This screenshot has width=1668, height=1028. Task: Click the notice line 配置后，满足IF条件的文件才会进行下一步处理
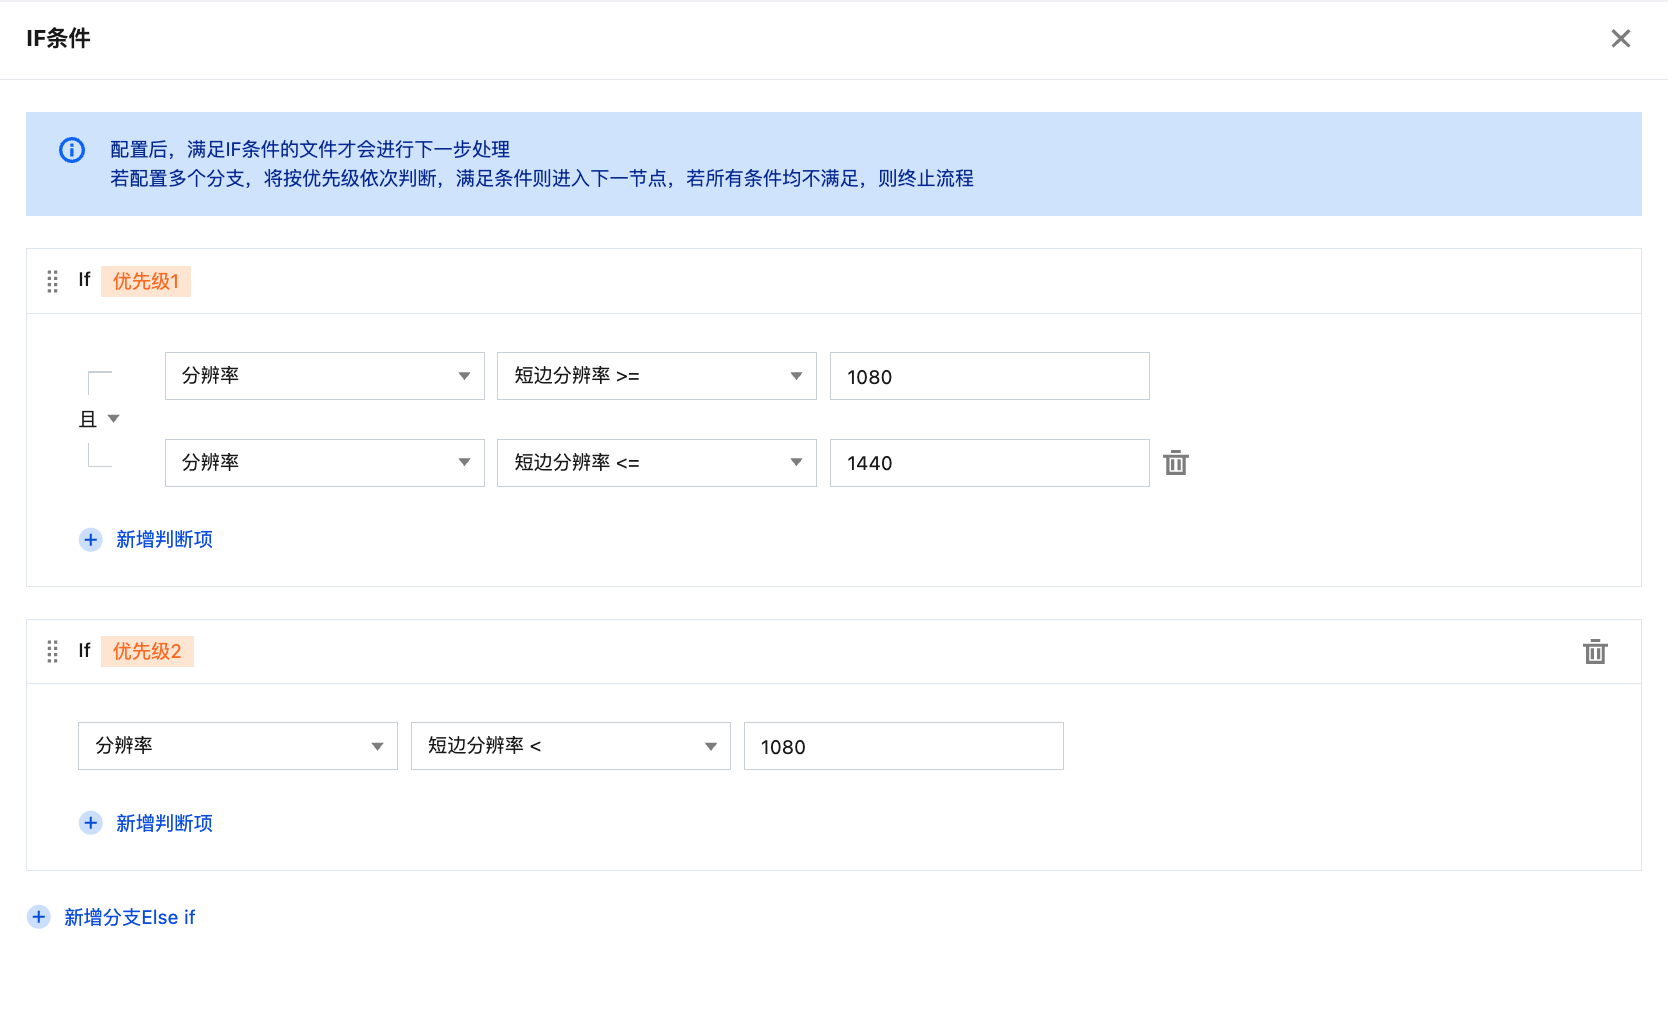coord(310,149)
